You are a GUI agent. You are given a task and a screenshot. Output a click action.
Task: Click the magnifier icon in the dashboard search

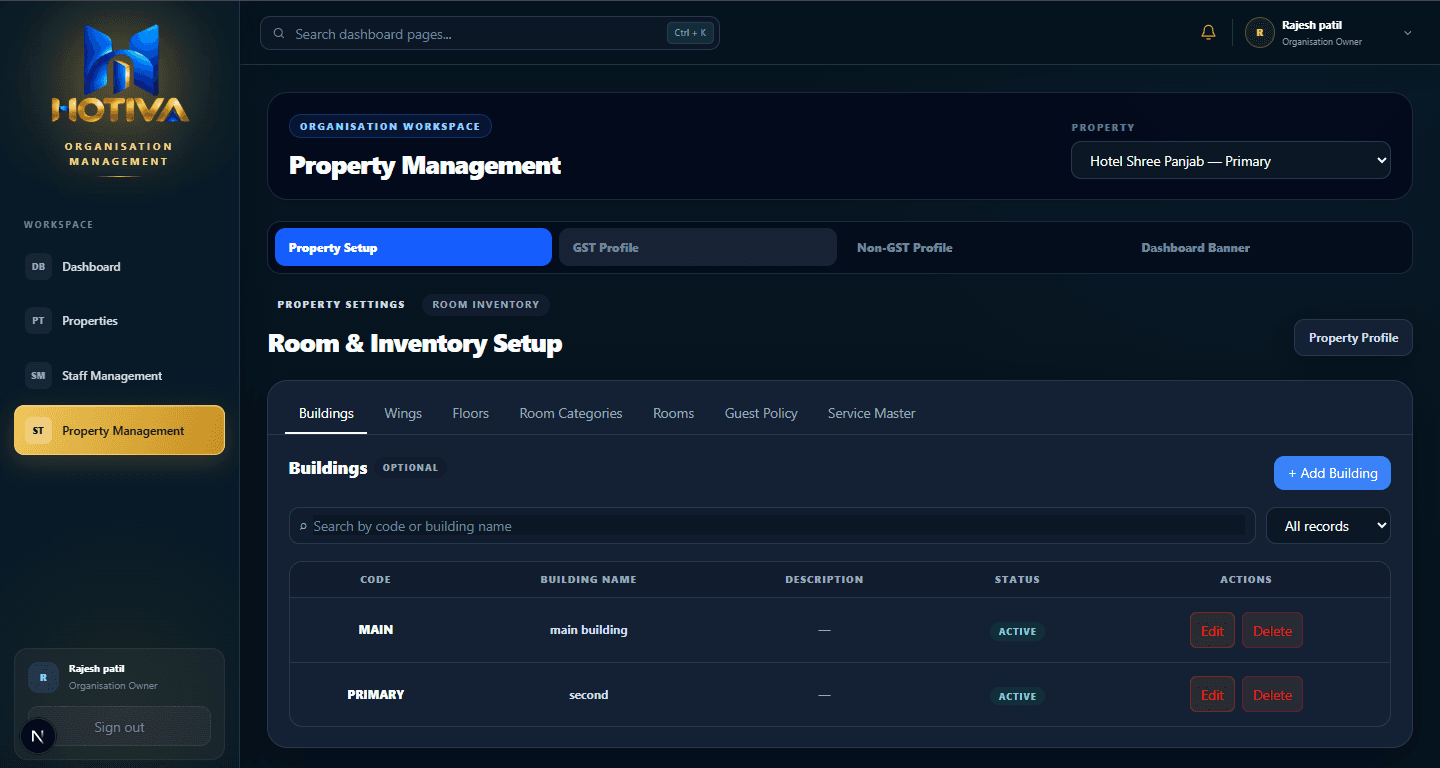coord(279,34)
